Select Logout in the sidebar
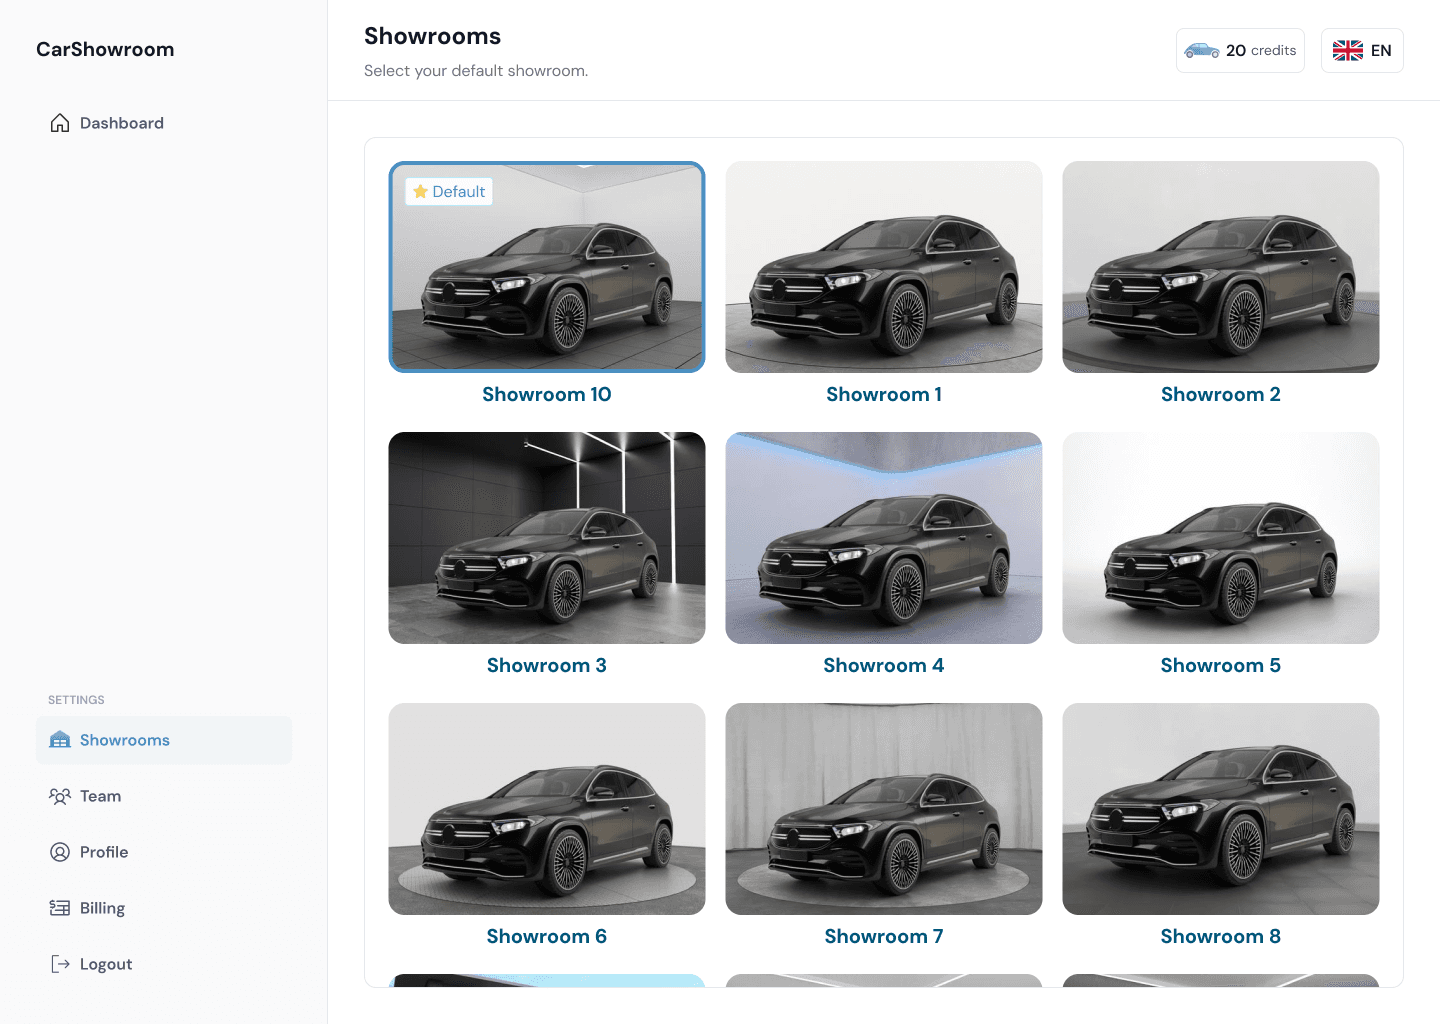This screenshot has width=1440, height=1024. click(164, 964)
